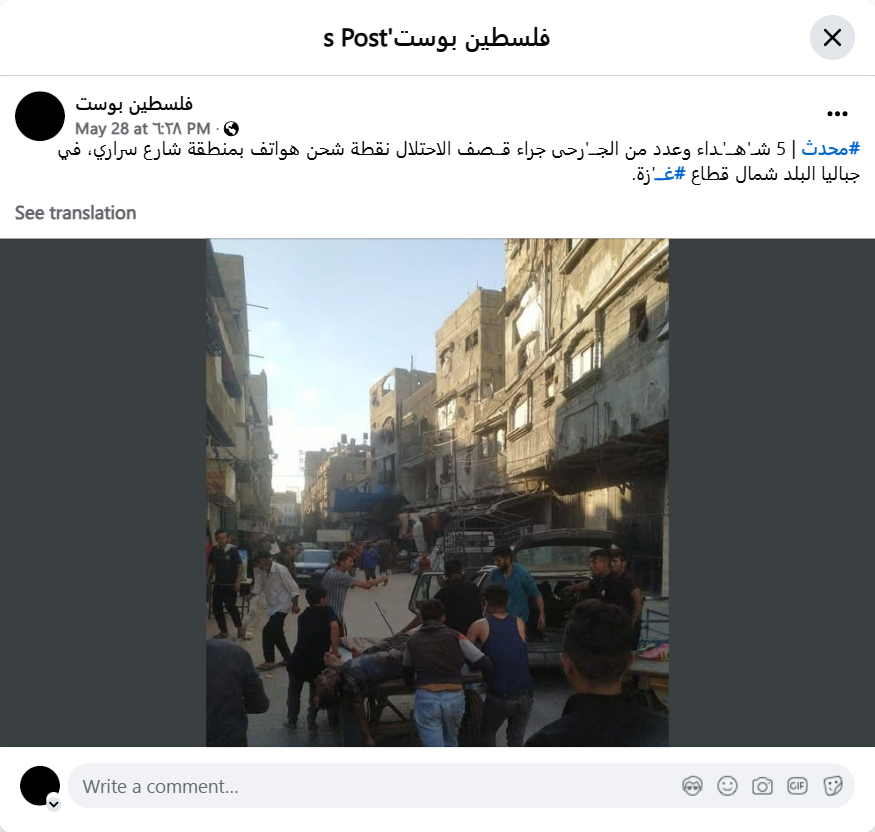Open the #محدث hashtag
This screenshot has width=875, height=832.
(830, 149)
